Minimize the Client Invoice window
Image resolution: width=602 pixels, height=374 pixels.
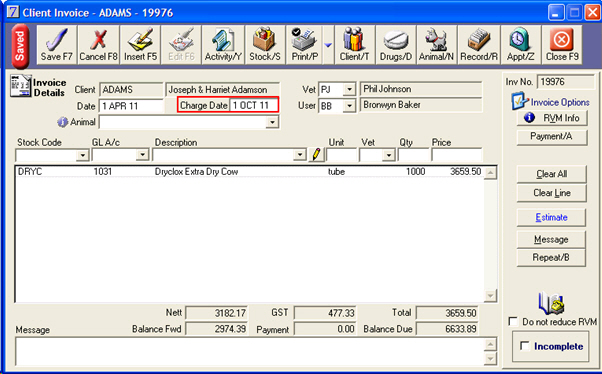(556, 13)
